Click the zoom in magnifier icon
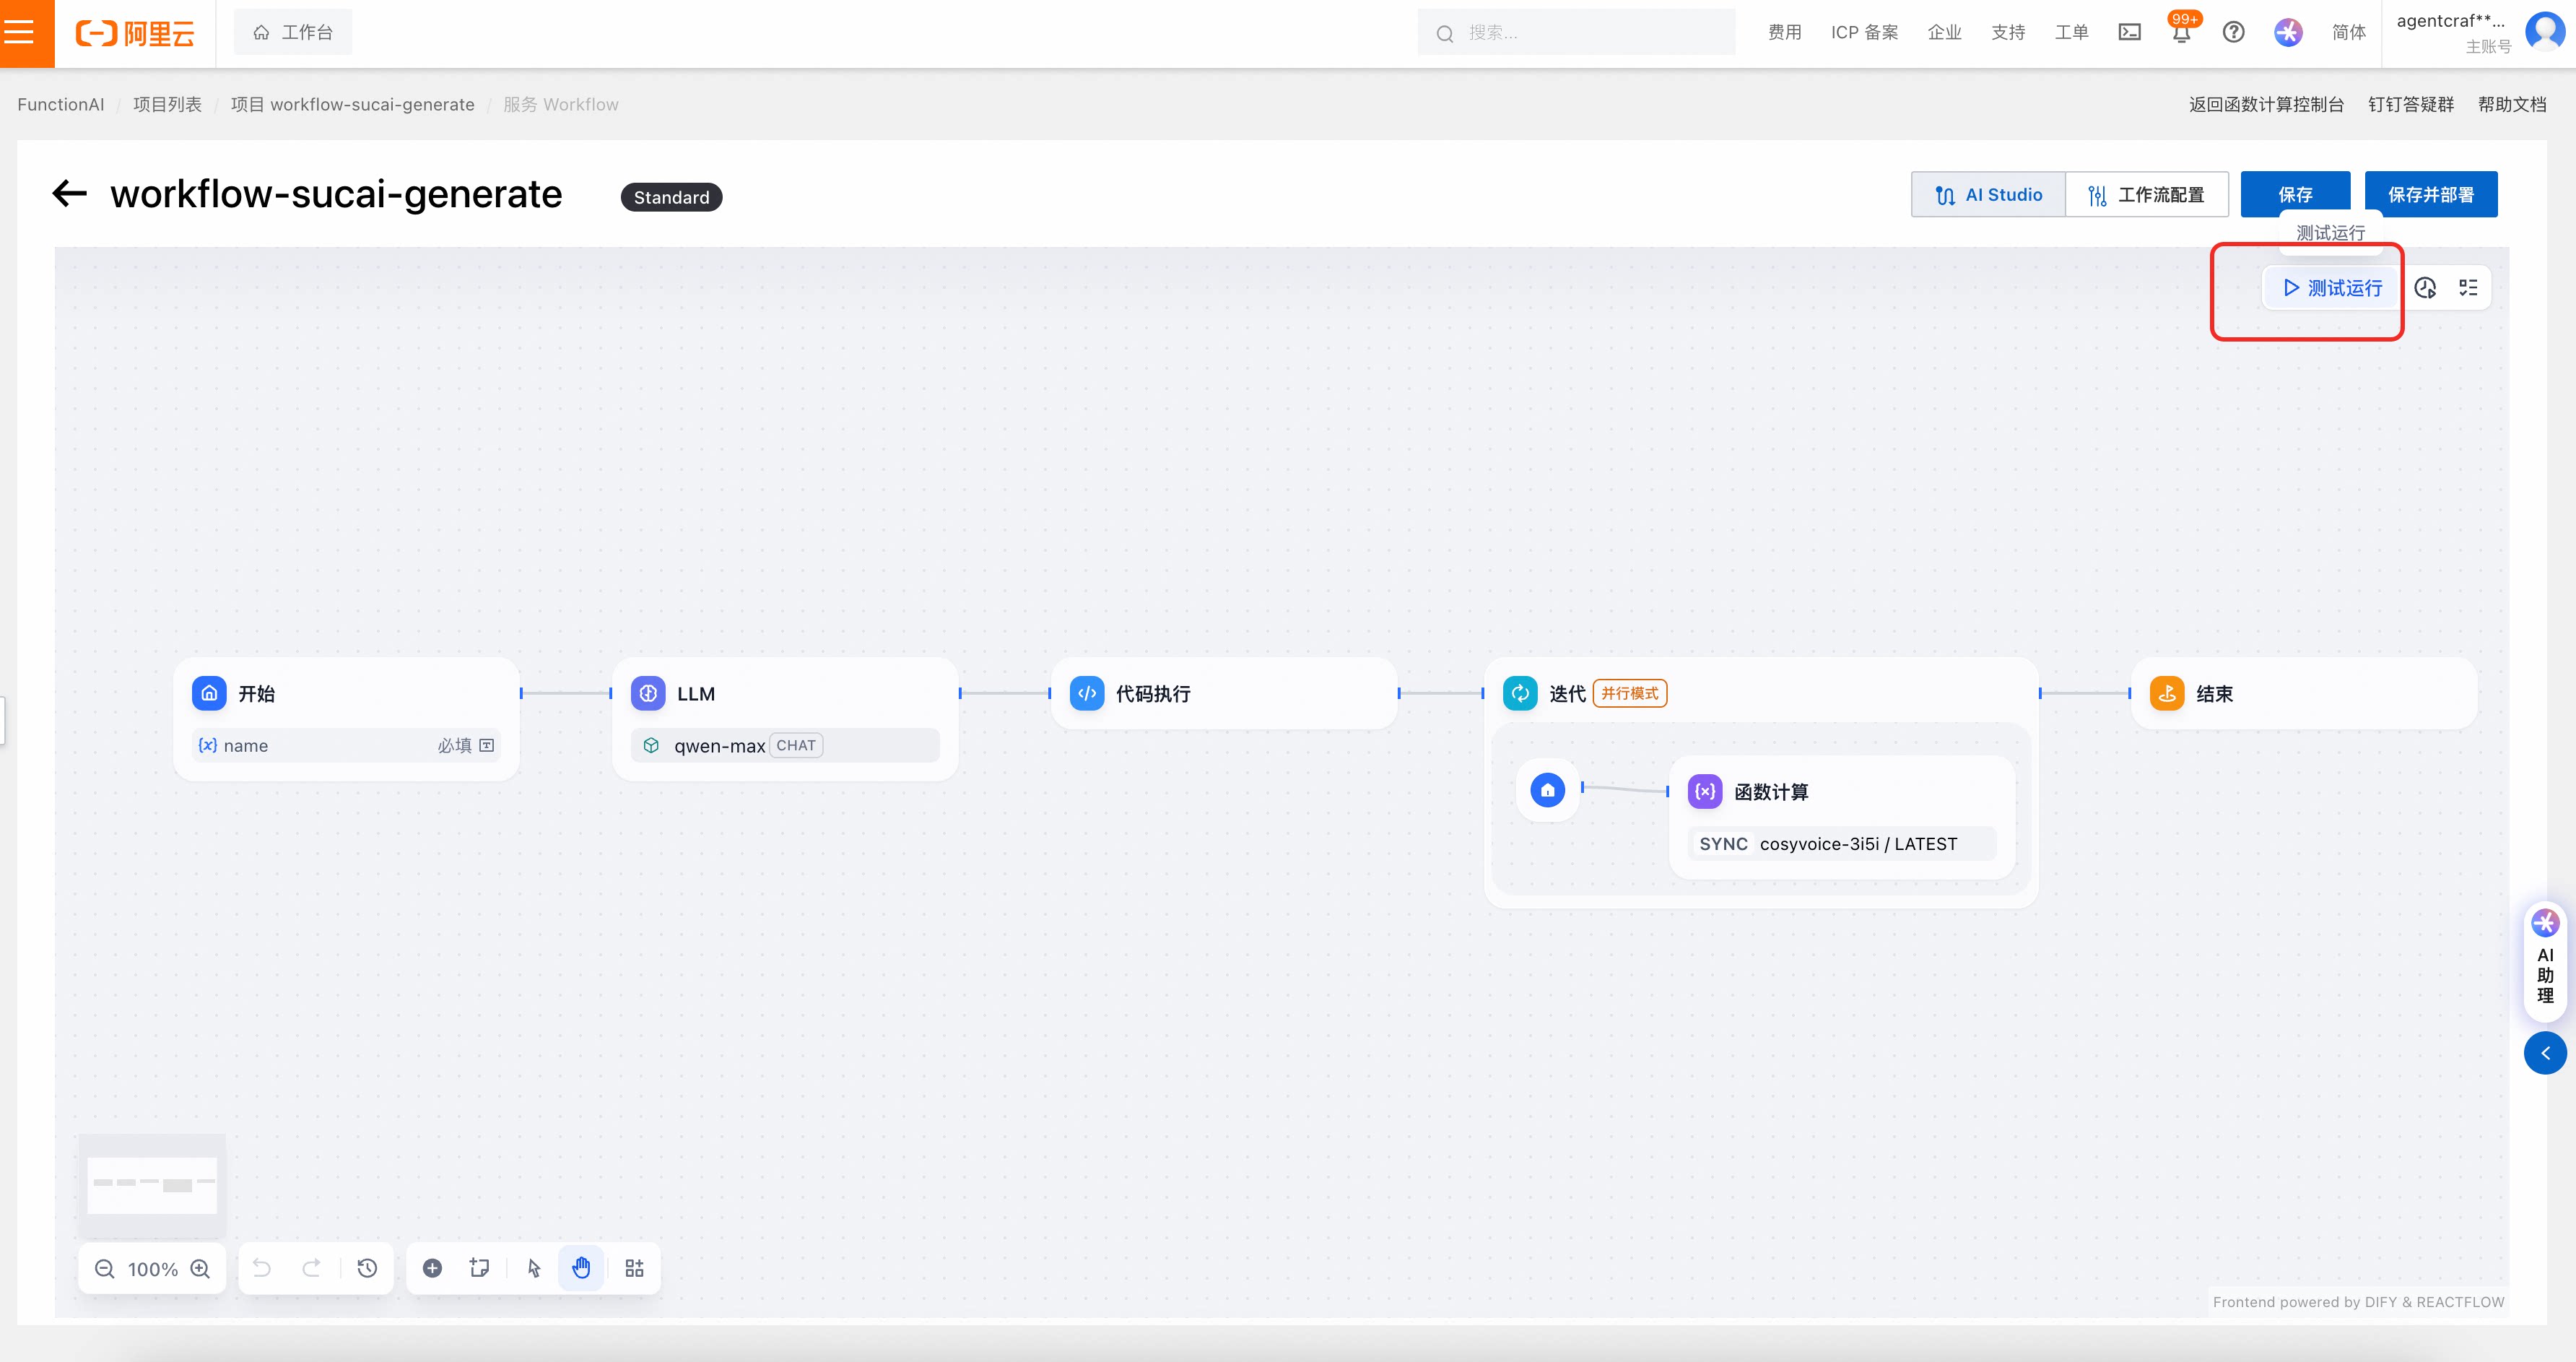This screenshot has width=2576, height=1362. click(200, 1268)
